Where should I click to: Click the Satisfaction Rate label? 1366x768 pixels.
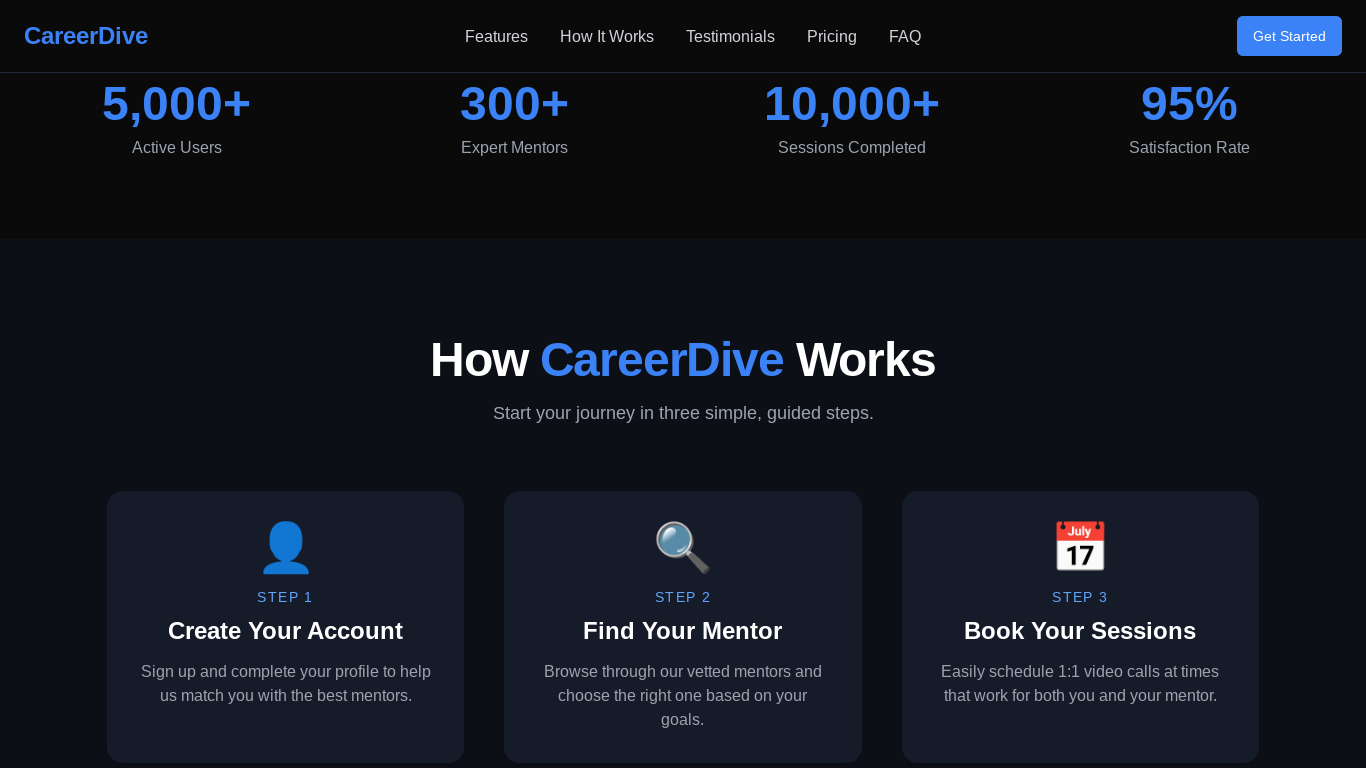click(1189, 148)
